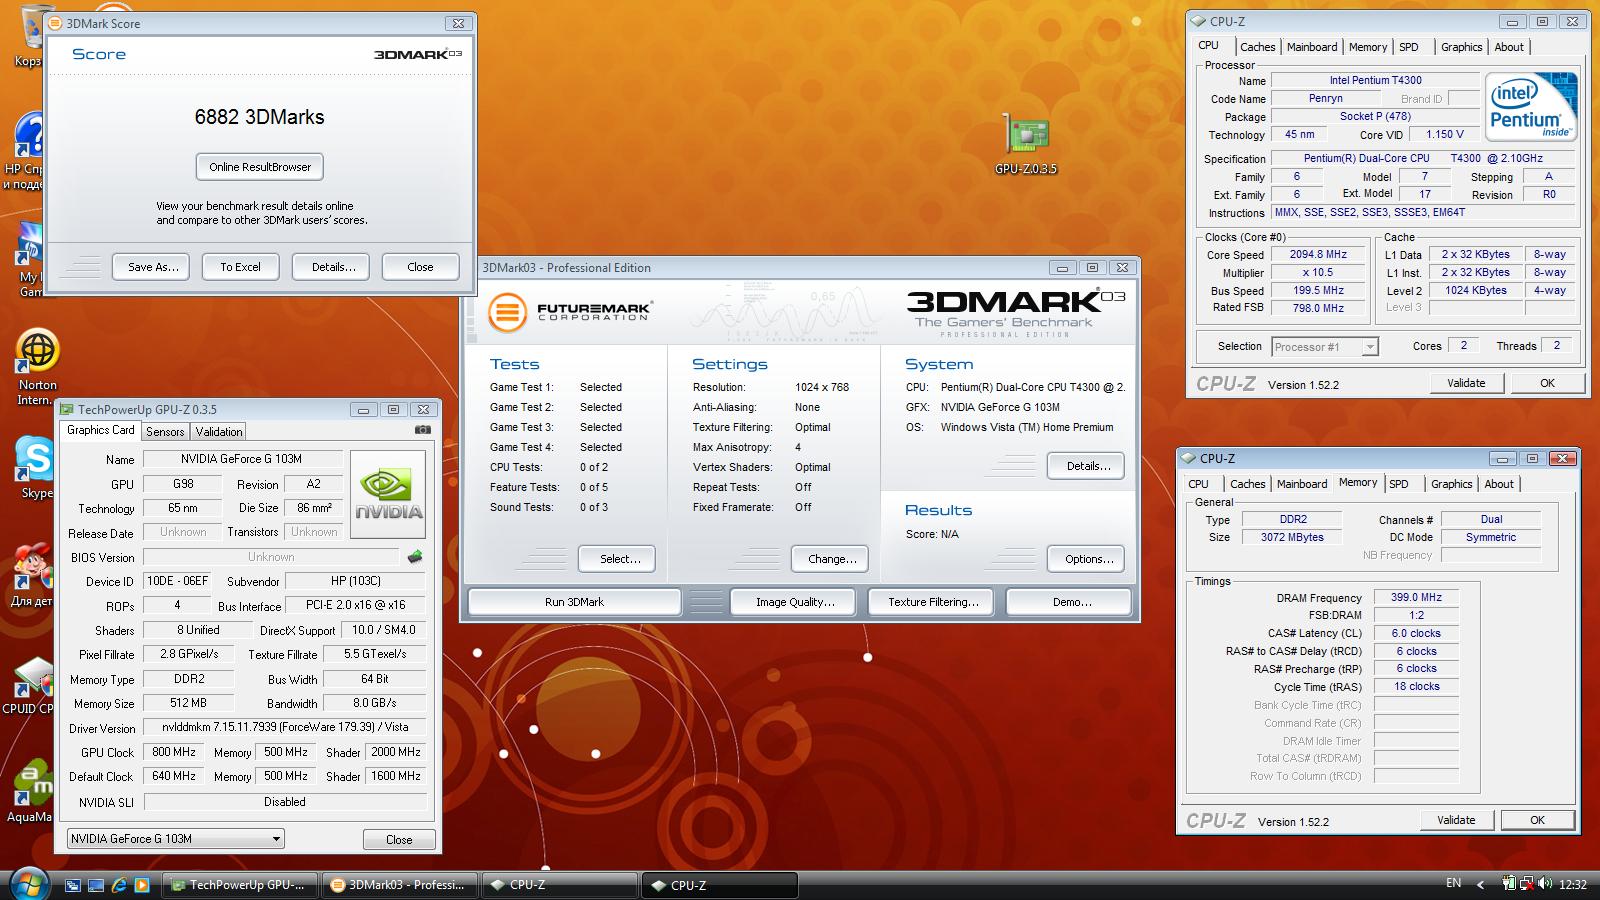The width and height of the screenshot is (1600, 900).
Task: Click the DRAM Frequency 399.0 MHz field
Action: pyautogui.click(x=1416, y=597)
